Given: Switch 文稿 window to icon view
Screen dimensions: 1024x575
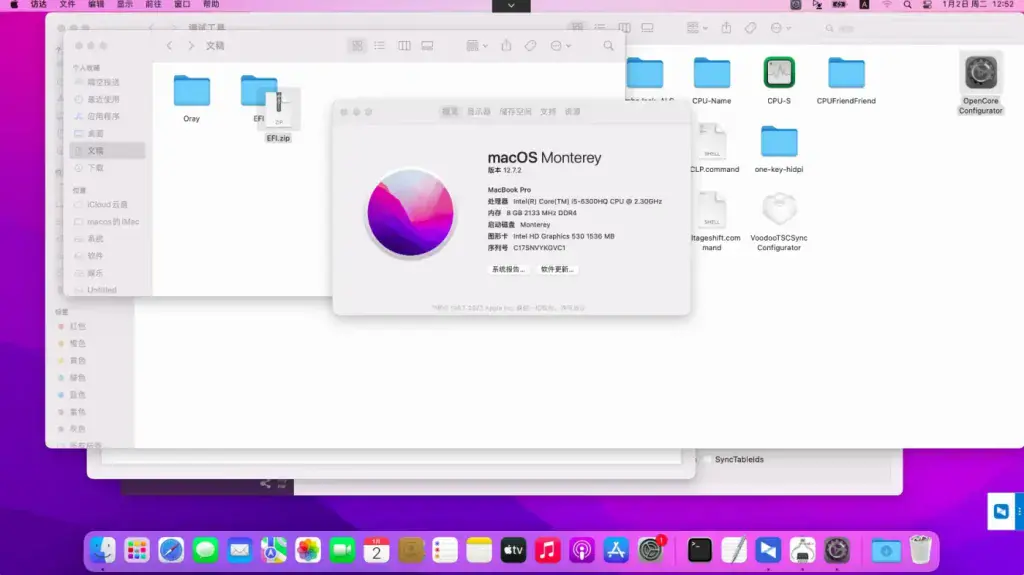Looking at the screenshot, I should point(357,46).
